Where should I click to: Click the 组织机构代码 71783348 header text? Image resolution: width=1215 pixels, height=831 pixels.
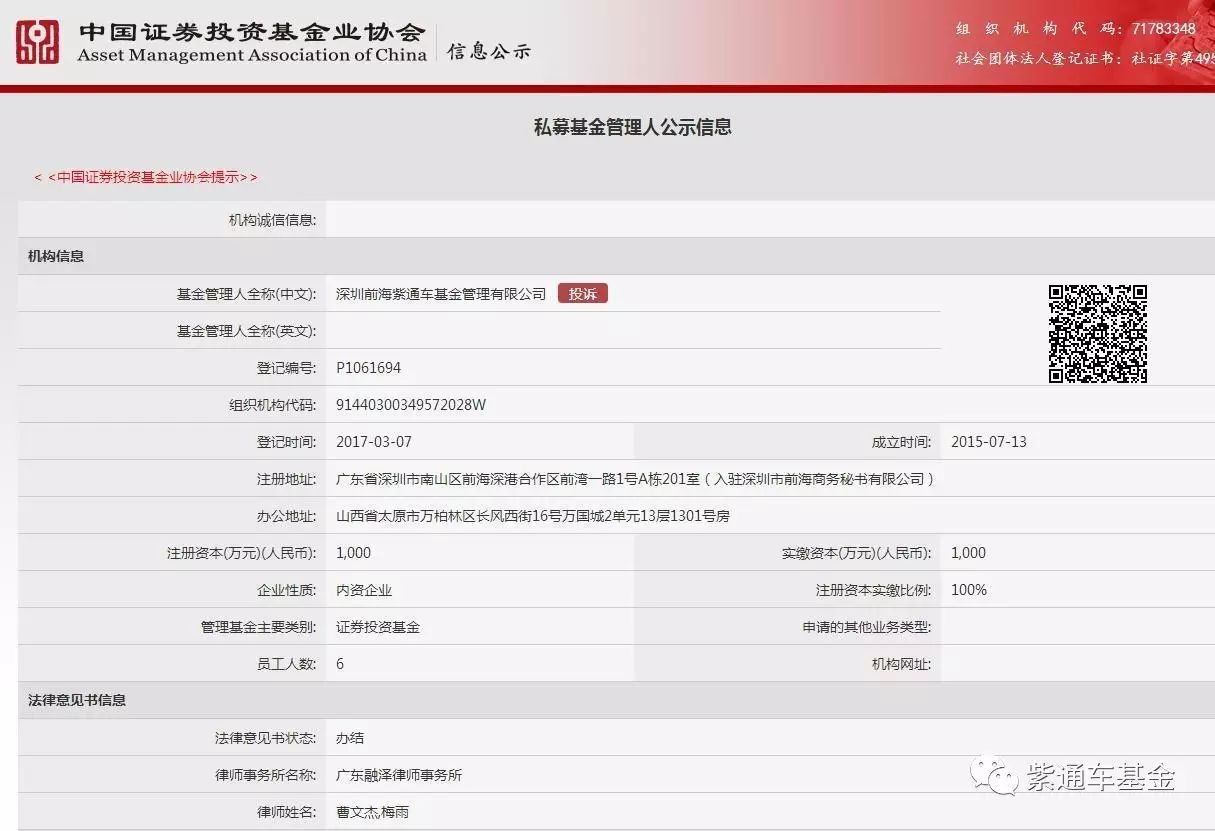coord(1075,29)
